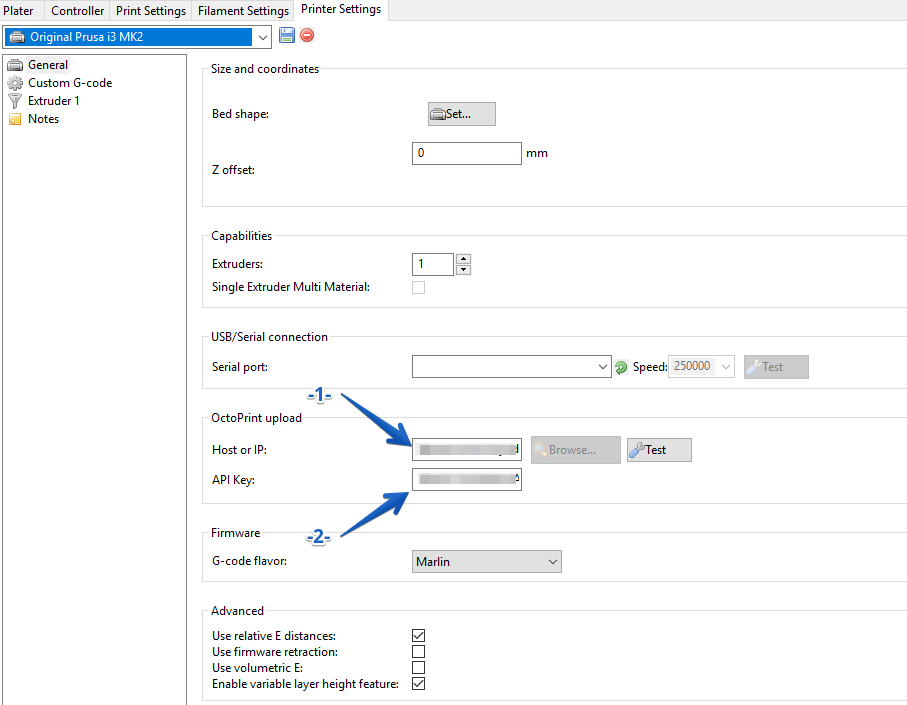Save the current printer preset

[x=286, y=35]
